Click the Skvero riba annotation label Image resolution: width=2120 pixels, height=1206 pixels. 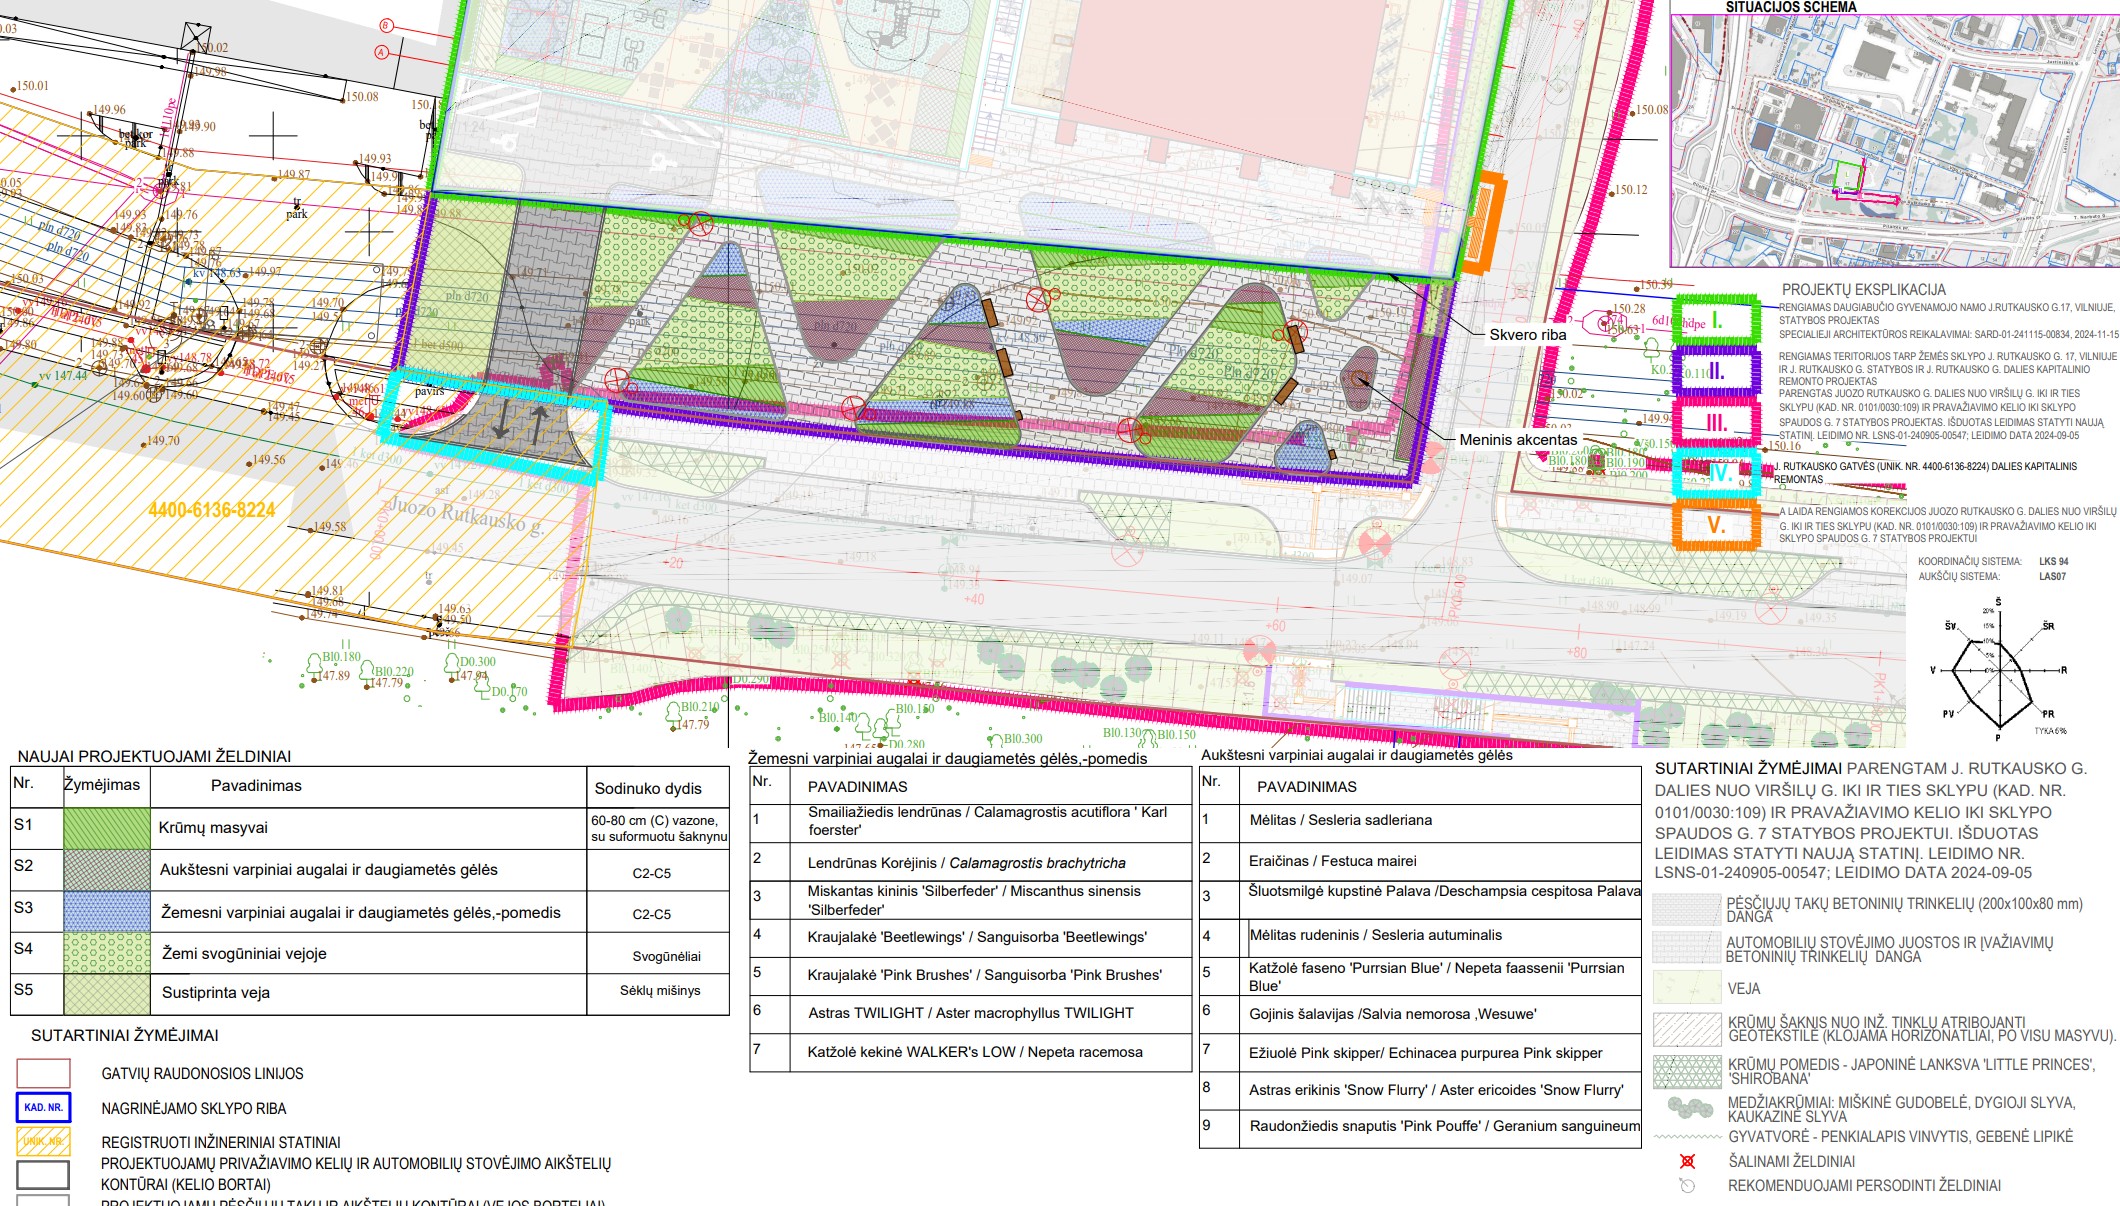click(1527, 335)
